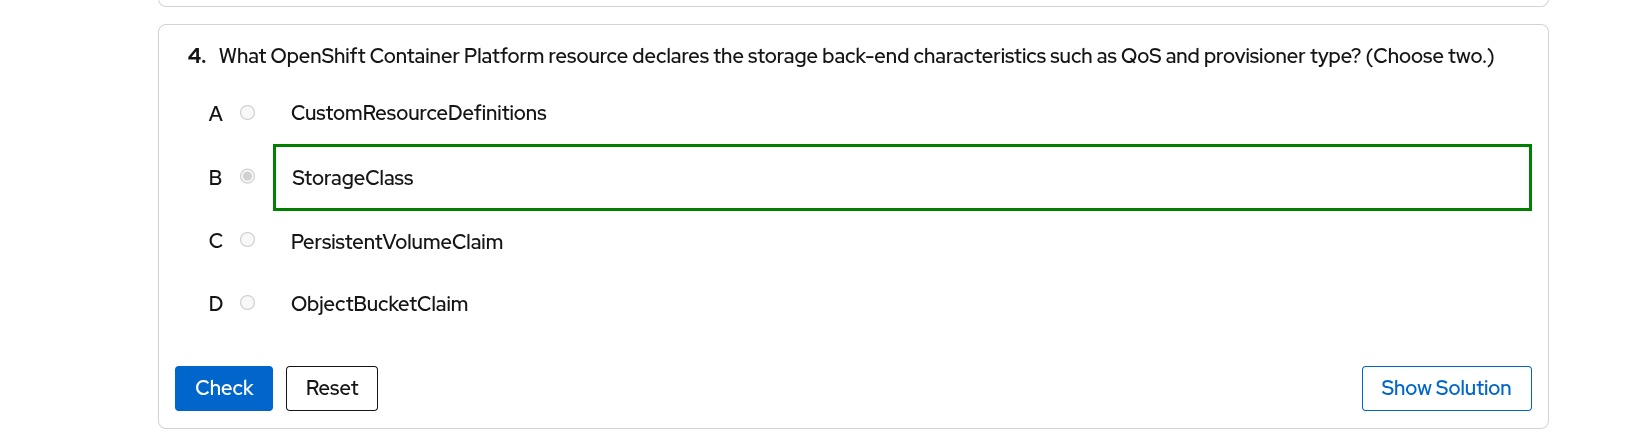Choose the PersistentVolumeClaim answer text
1643x443 pixels.
(x=396, y=242)
